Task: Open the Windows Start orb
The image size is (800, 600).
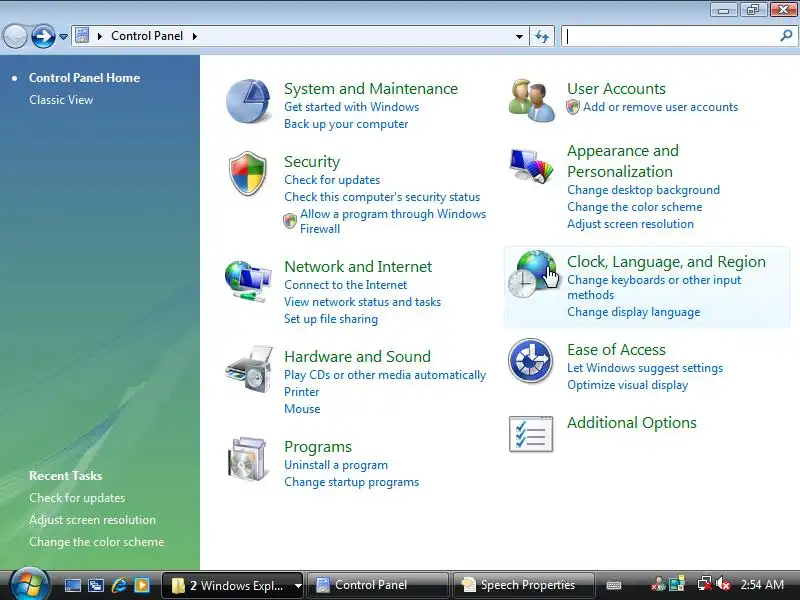Action: point(29,583)
